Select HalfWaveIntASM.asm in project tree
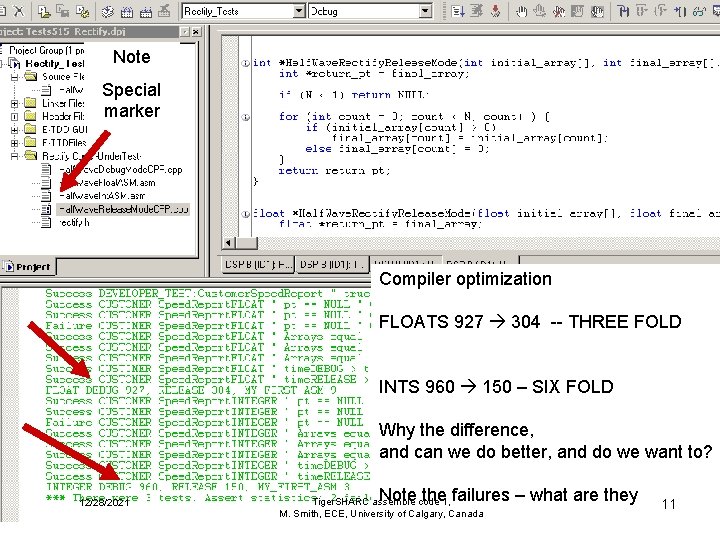The width and height of the screenshot is (720, 540). coord(102,196)
